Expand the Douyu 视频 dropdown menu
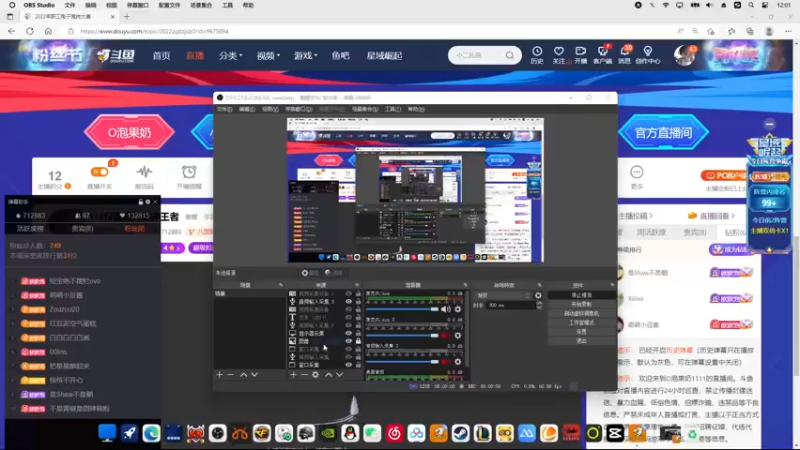Screen dimensions: 800x450 tap(268, 55)
